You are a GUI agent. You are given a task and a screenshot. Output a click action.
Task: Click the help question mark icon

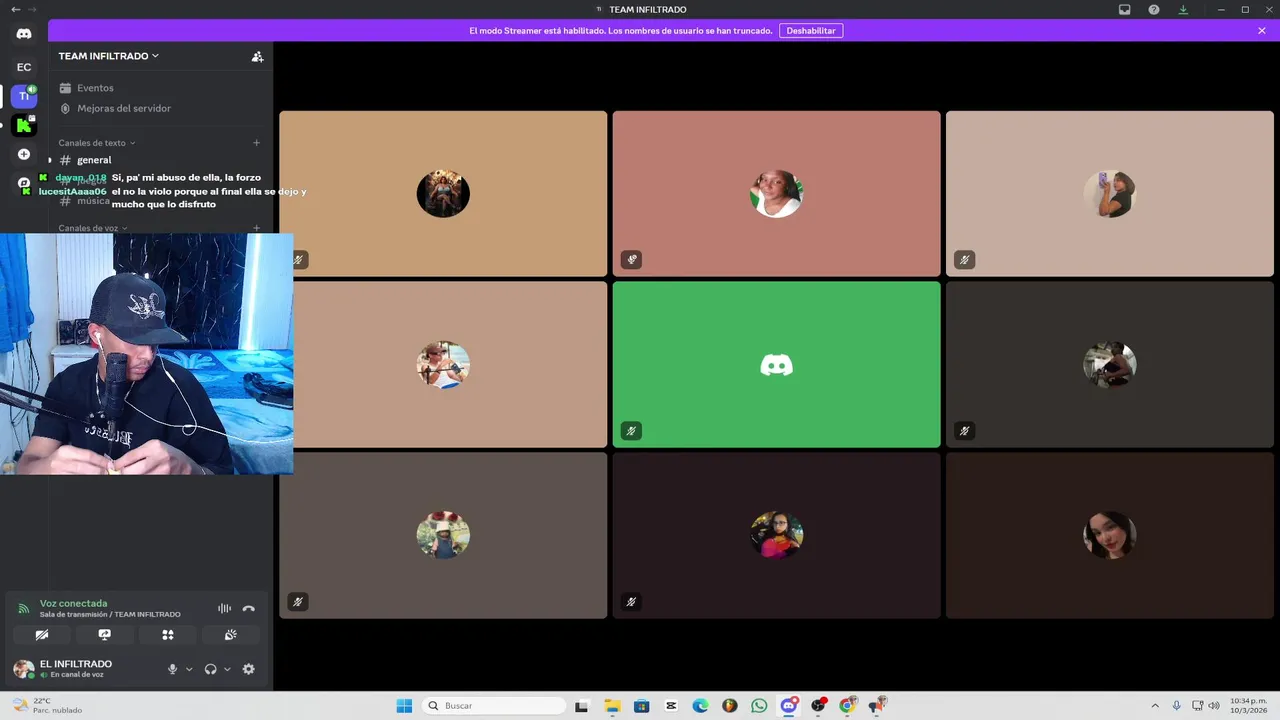point(1154,9)
